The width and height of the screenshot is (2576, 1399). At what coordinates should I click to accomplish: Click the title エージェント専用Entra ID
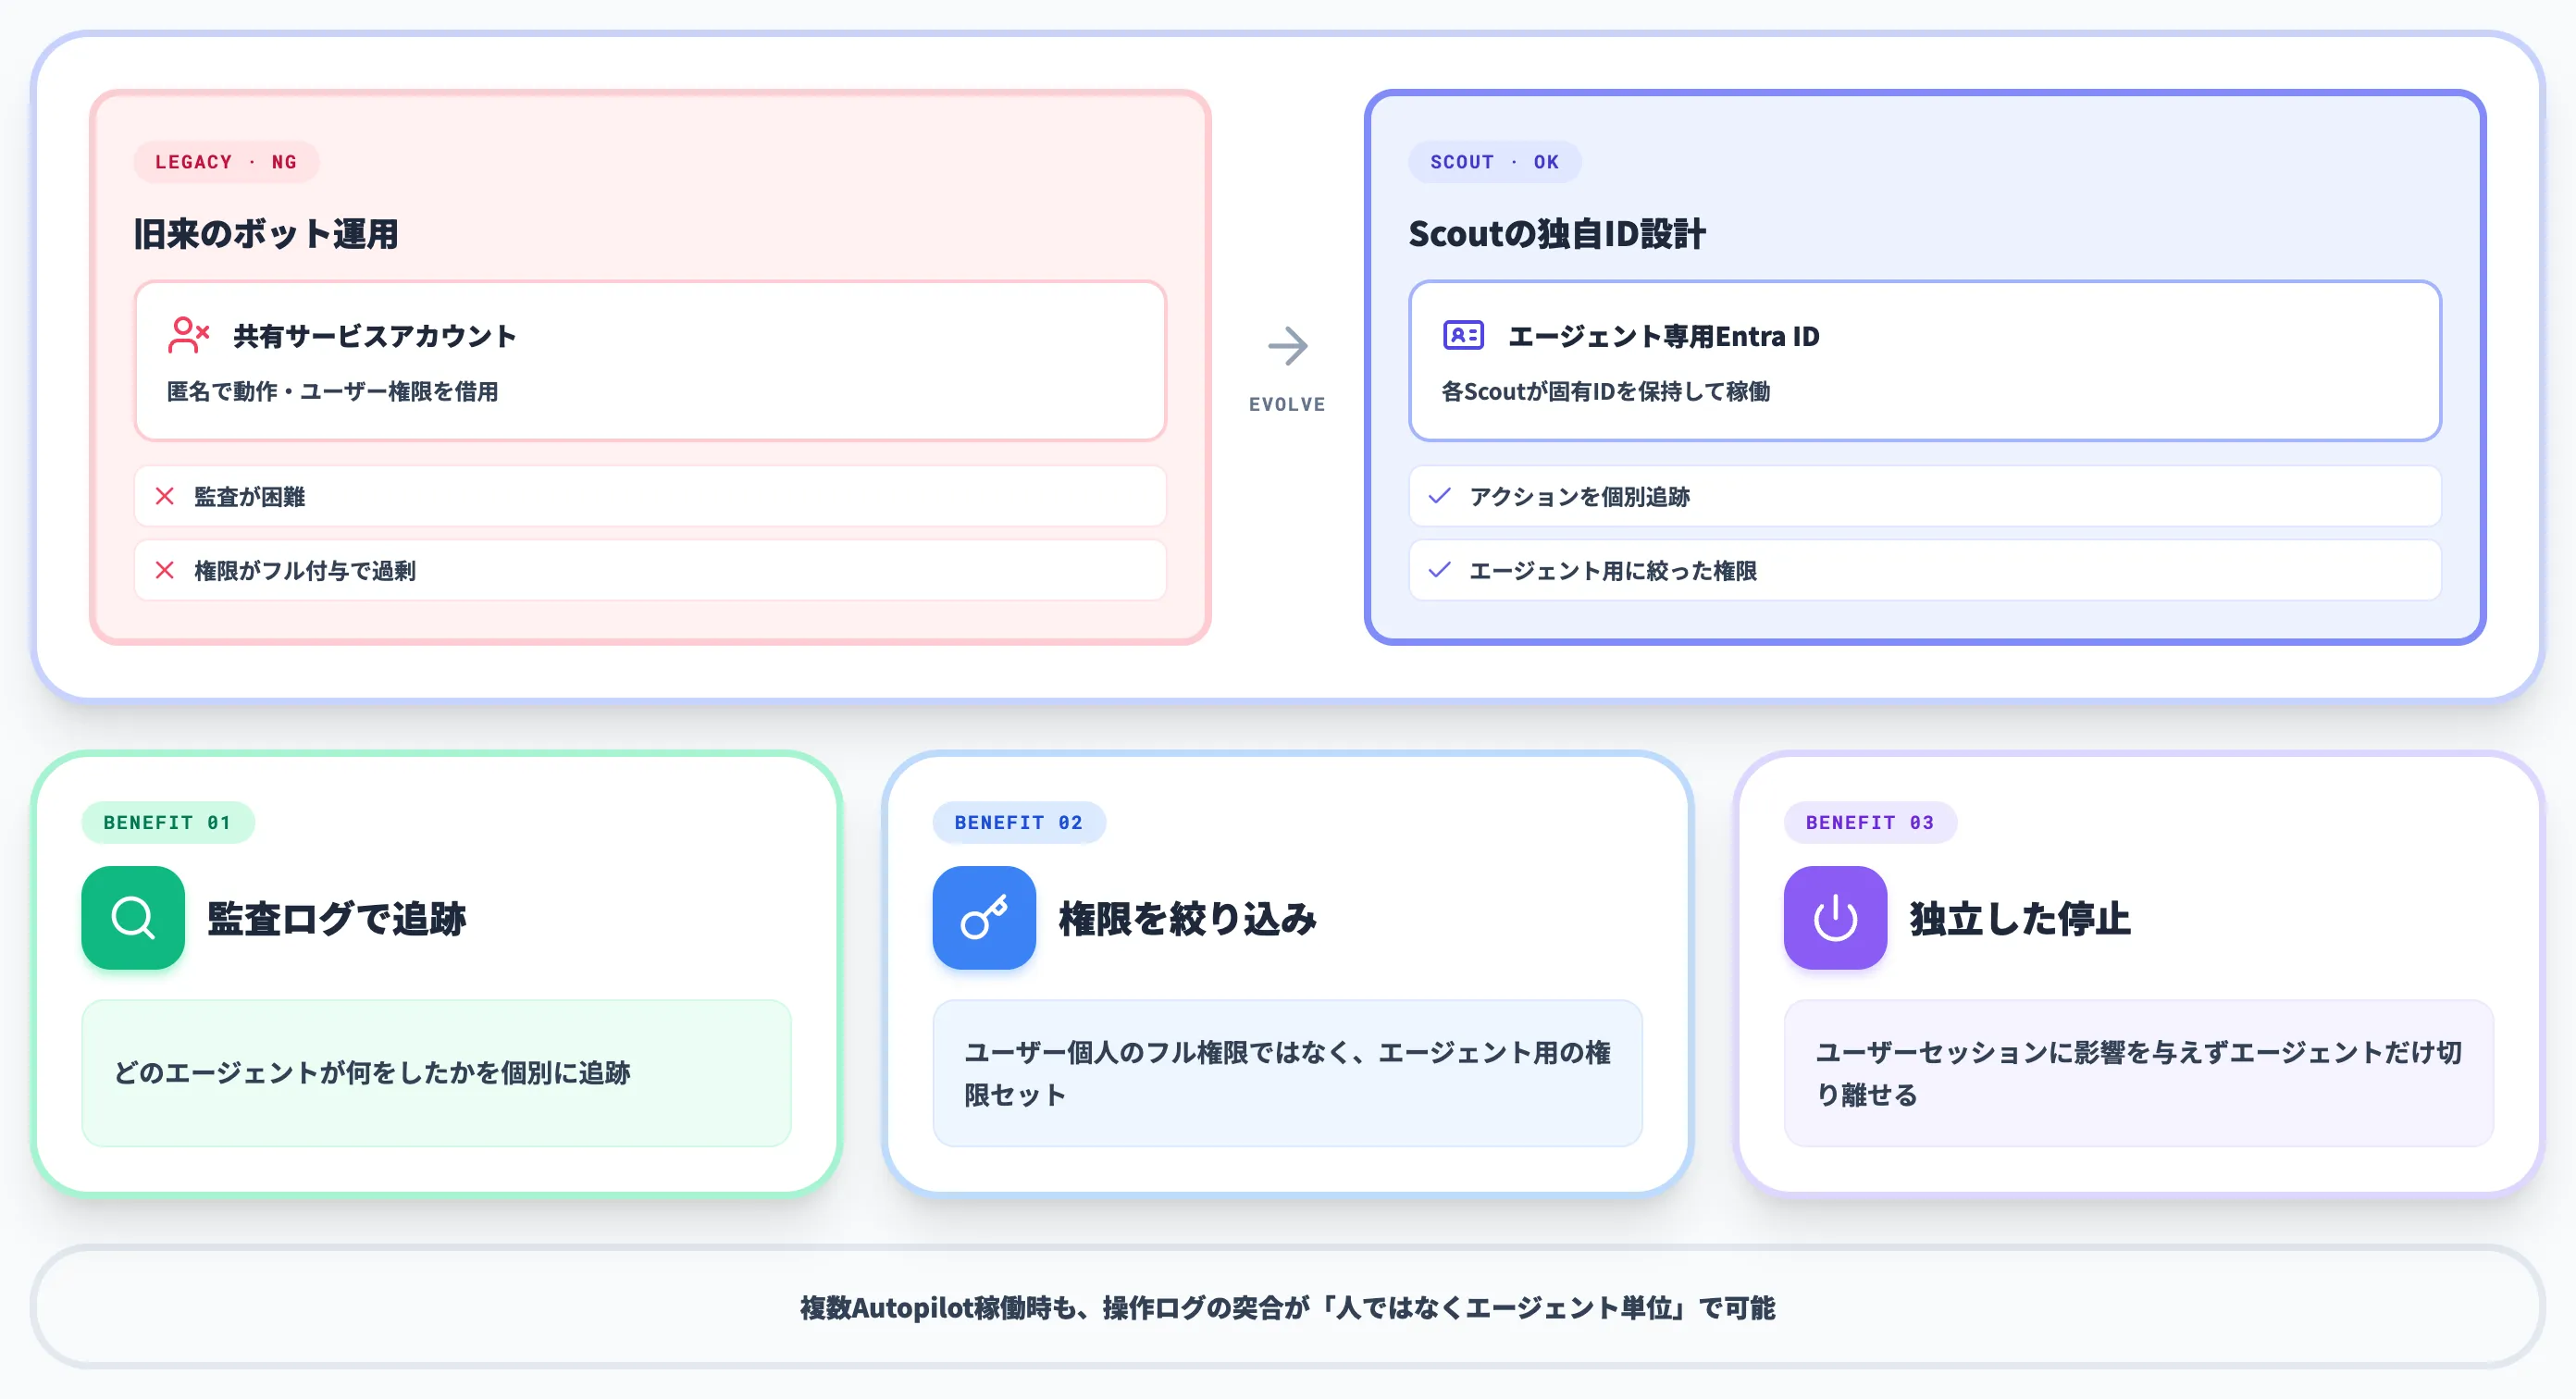coord(1664,336)
